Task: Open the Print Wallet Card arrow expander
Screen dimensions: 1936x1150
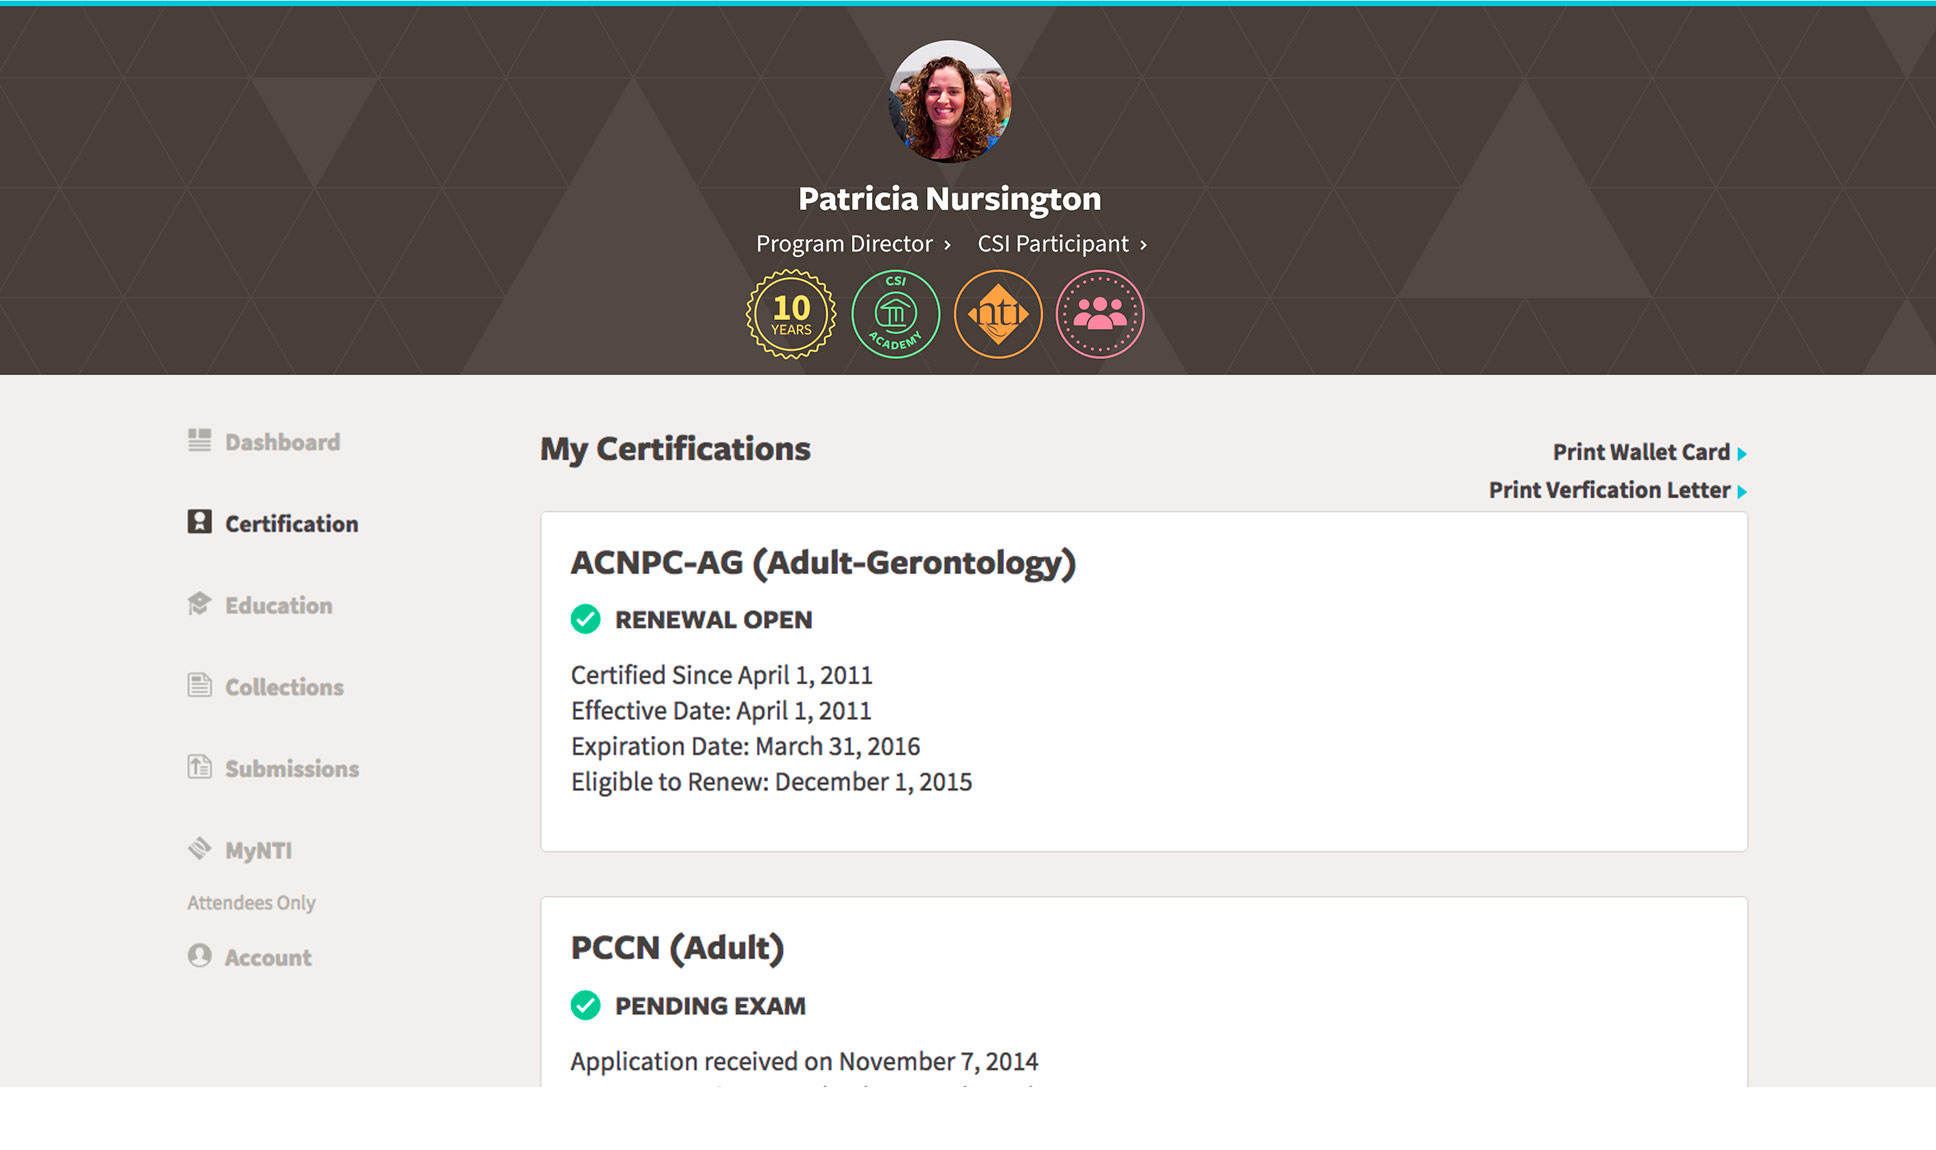Action: point(1743,452)
